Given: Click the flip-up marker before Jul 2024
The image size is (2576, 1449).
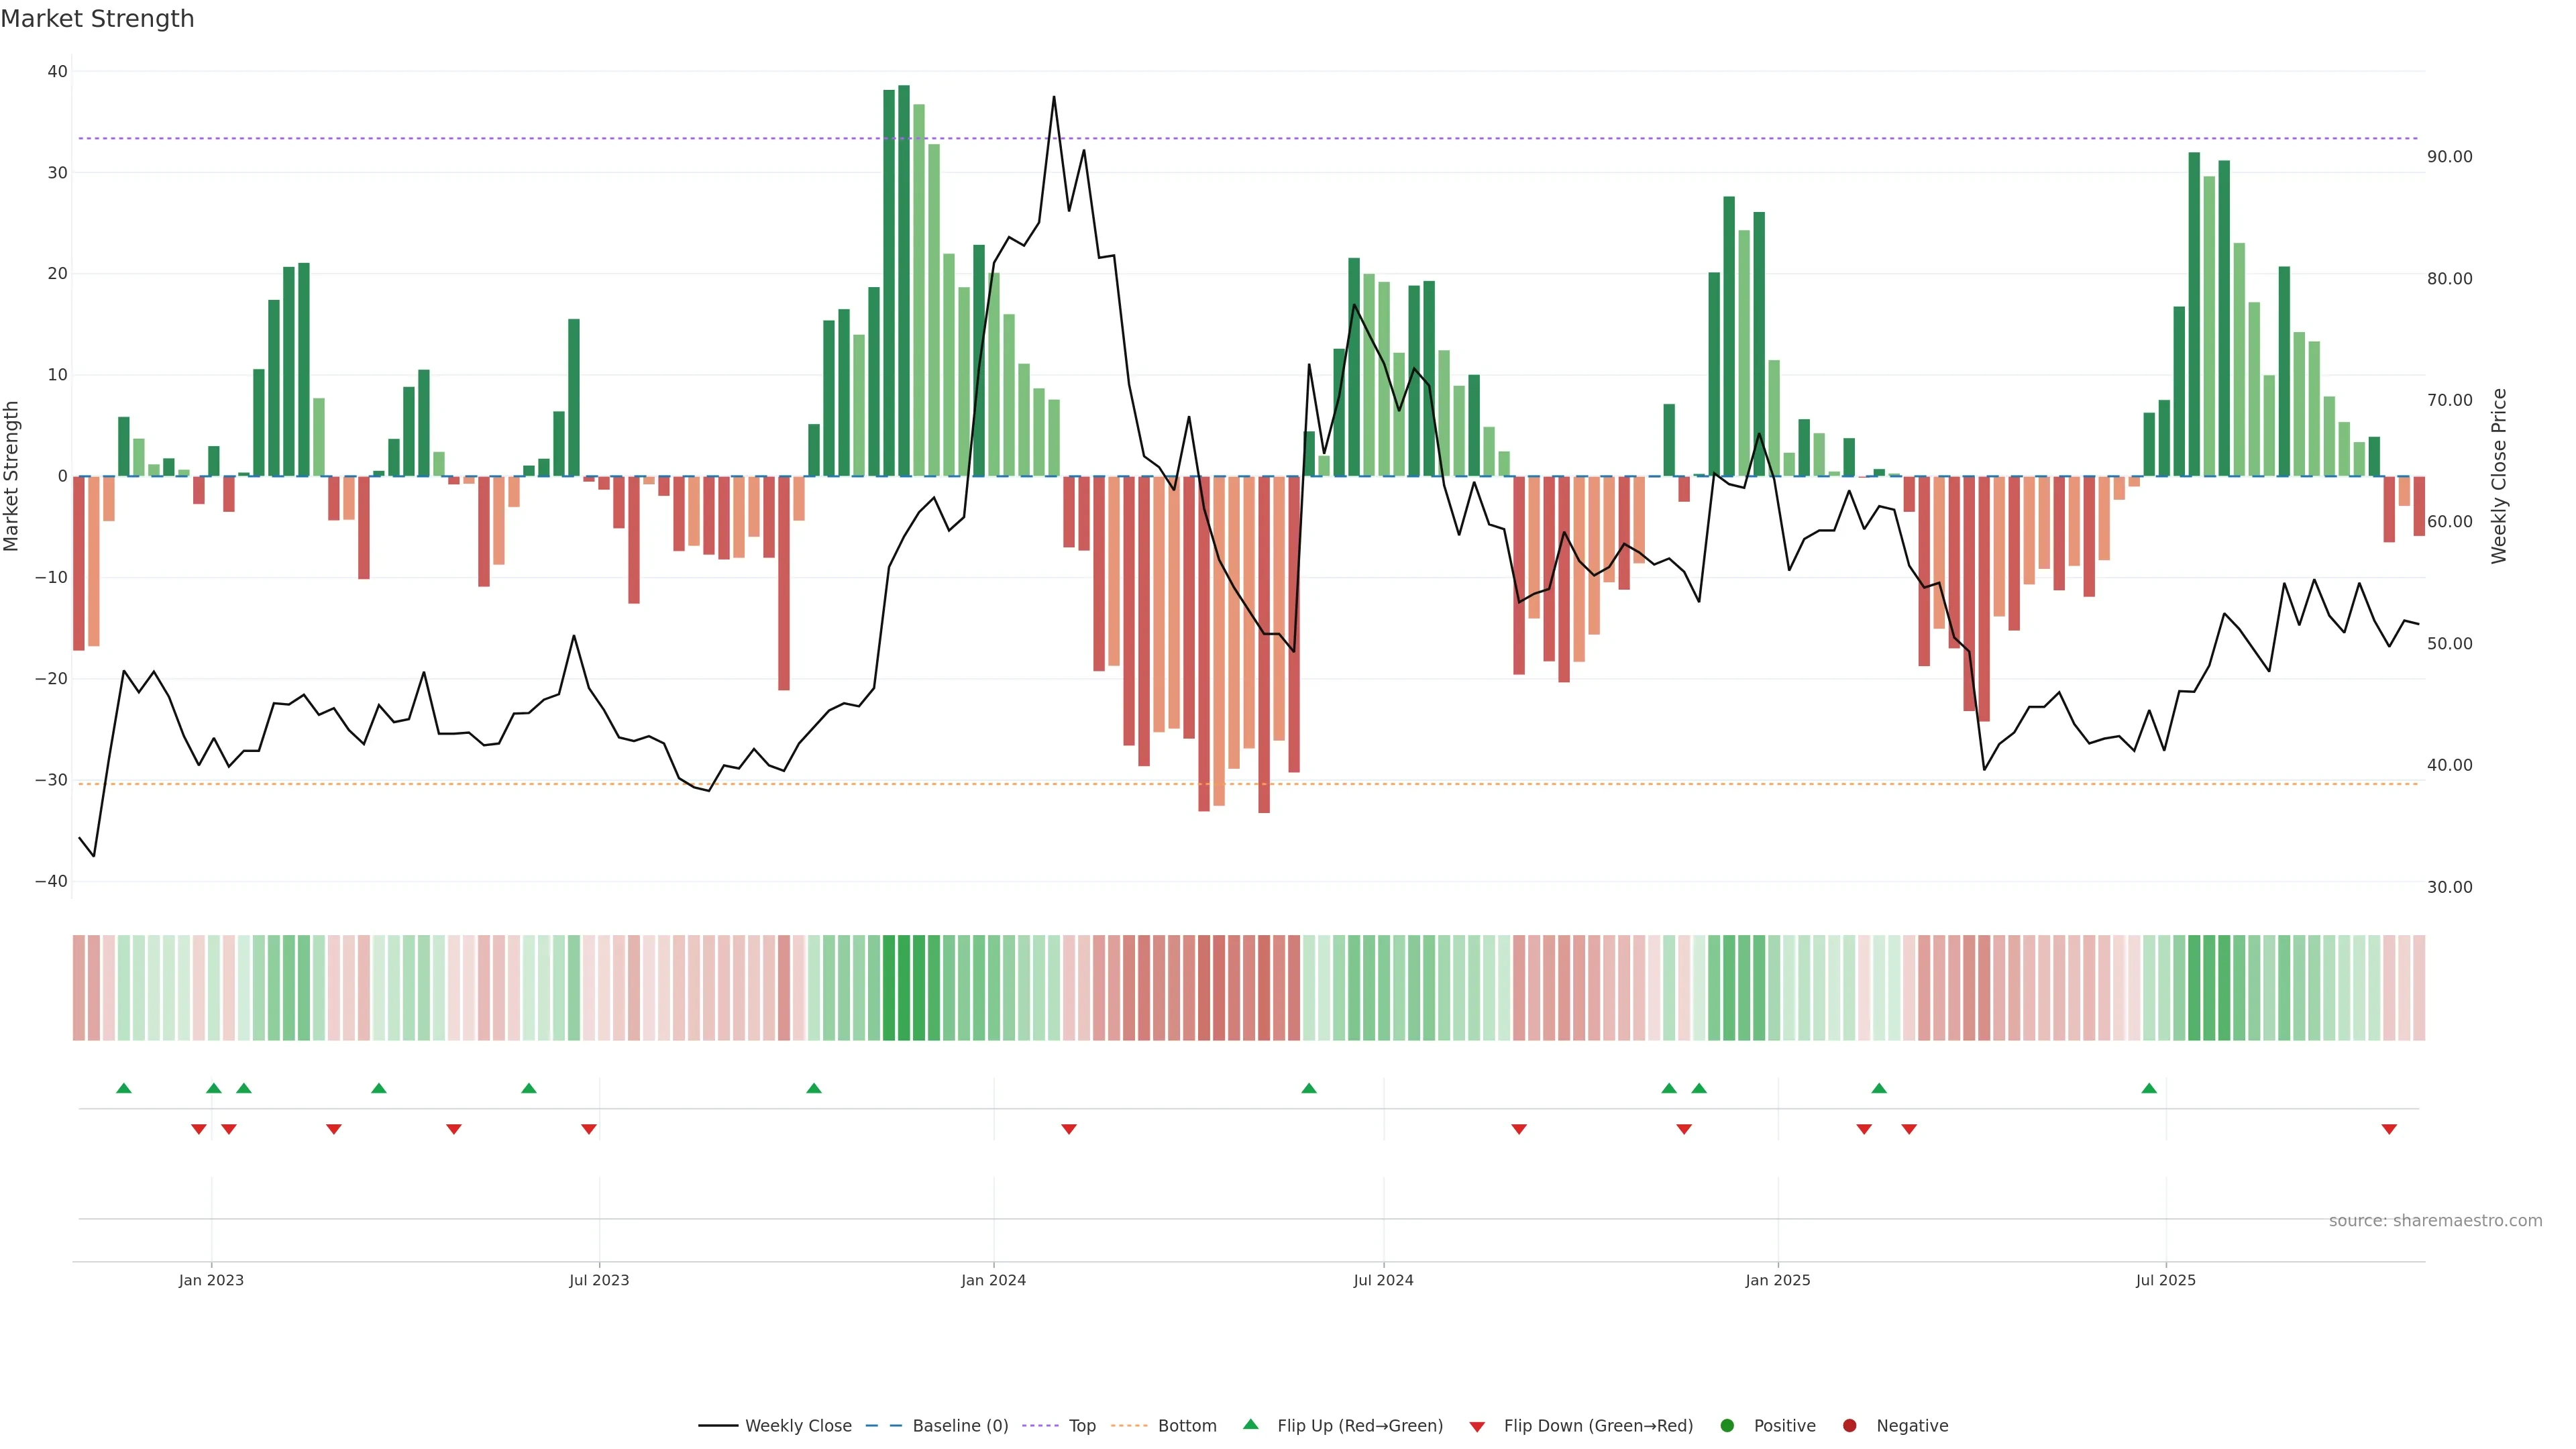Looking at the screenshot, I should coord(1309,1088).
